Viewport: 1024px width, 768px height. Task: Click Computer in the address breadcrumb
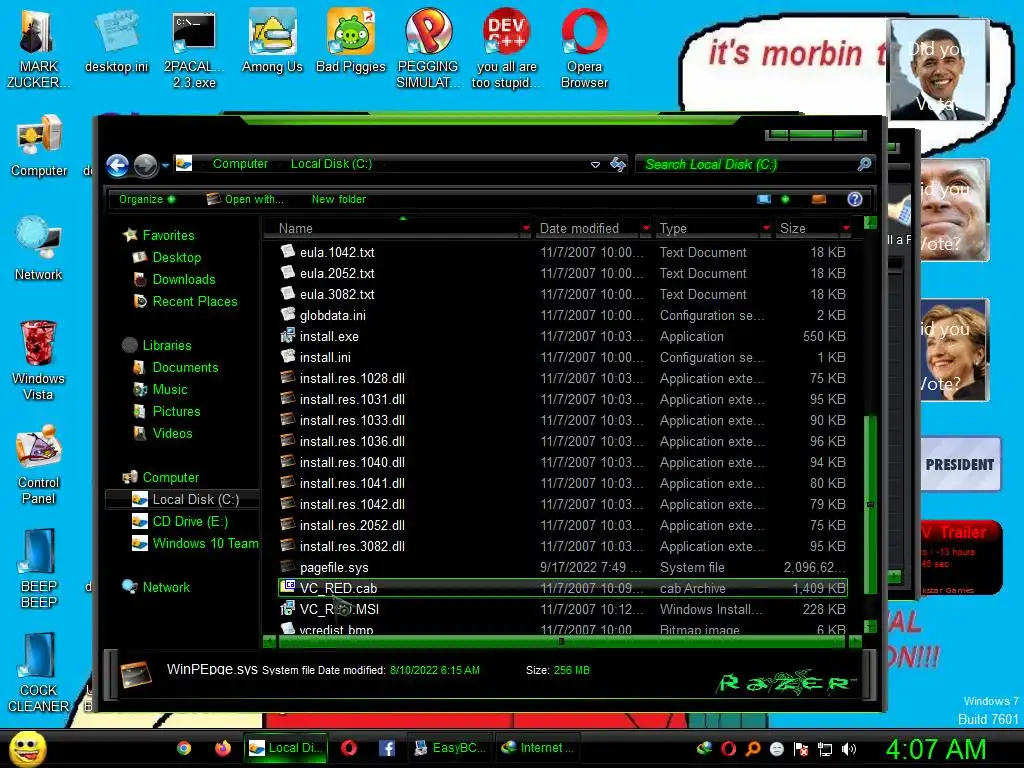[240, 164]
